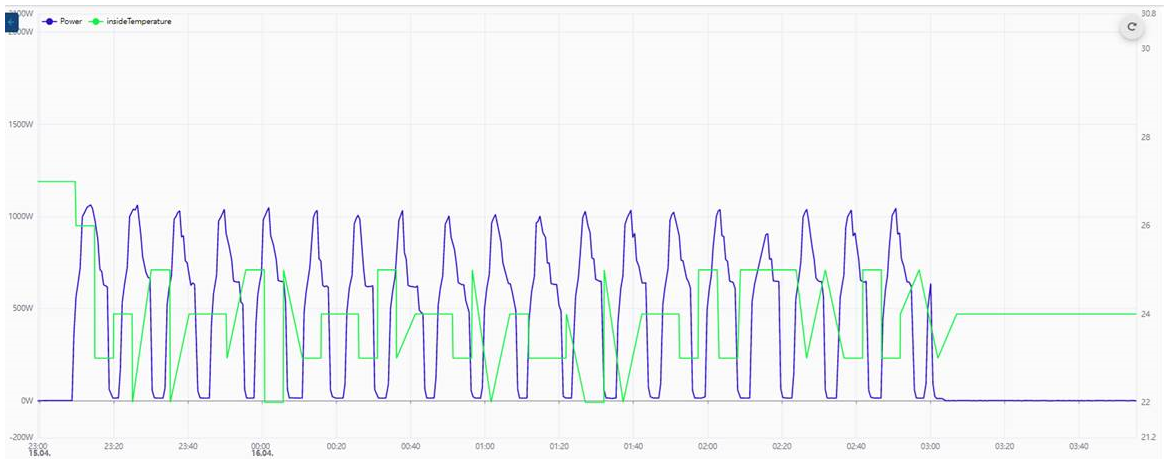1167x468 pixels.
Task: Select the 02:00 time axis label
Action: [x=708, y=446]
